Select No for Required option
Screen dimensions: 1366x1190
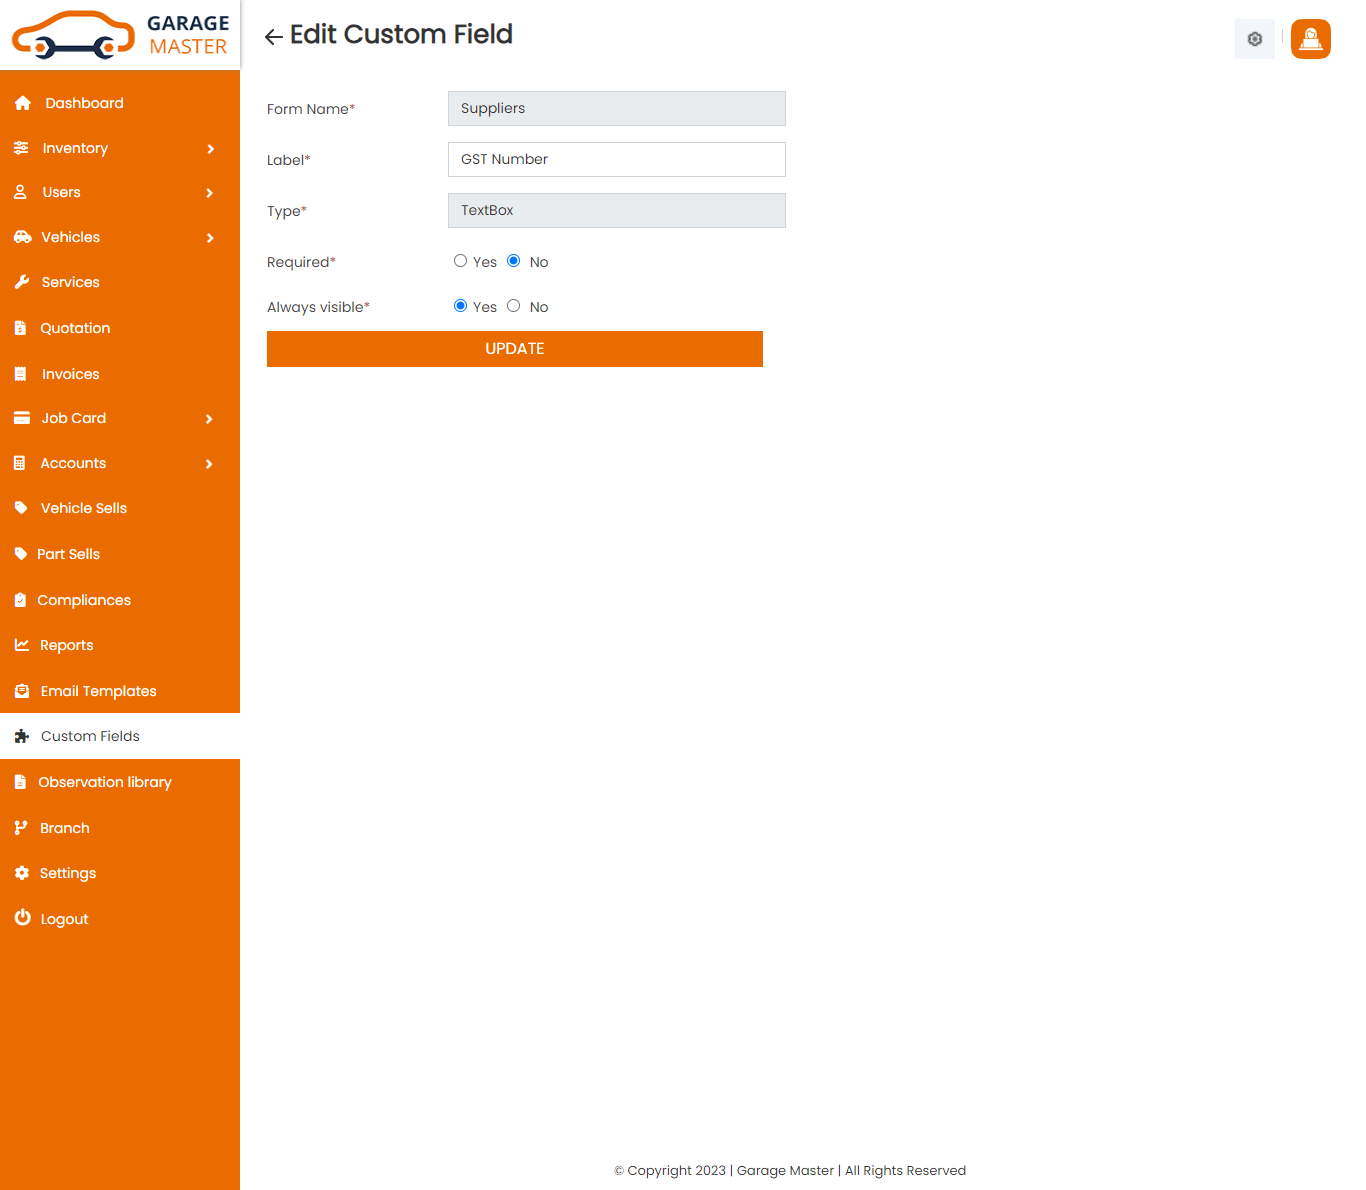tap(514, 261)
